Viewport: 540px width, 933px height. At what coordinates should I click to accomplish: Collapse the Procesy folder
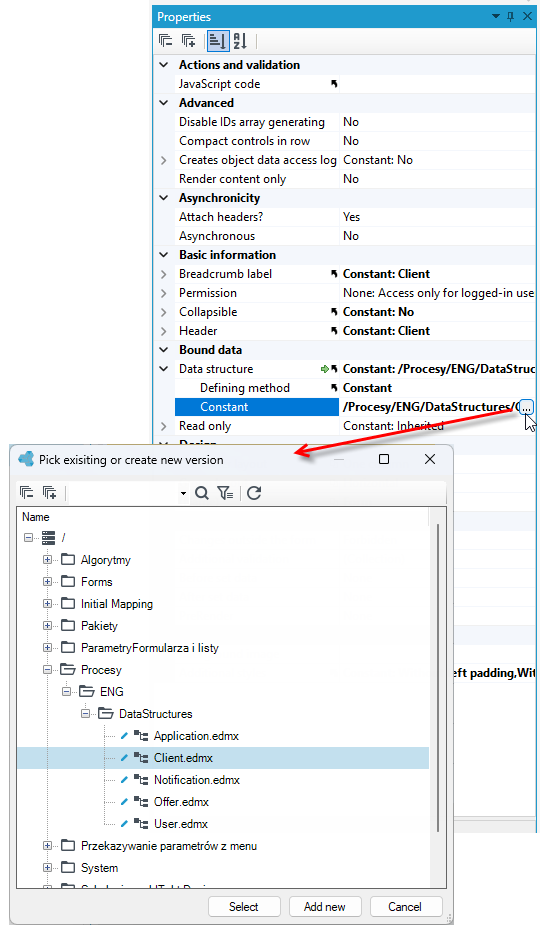(47, 670)
